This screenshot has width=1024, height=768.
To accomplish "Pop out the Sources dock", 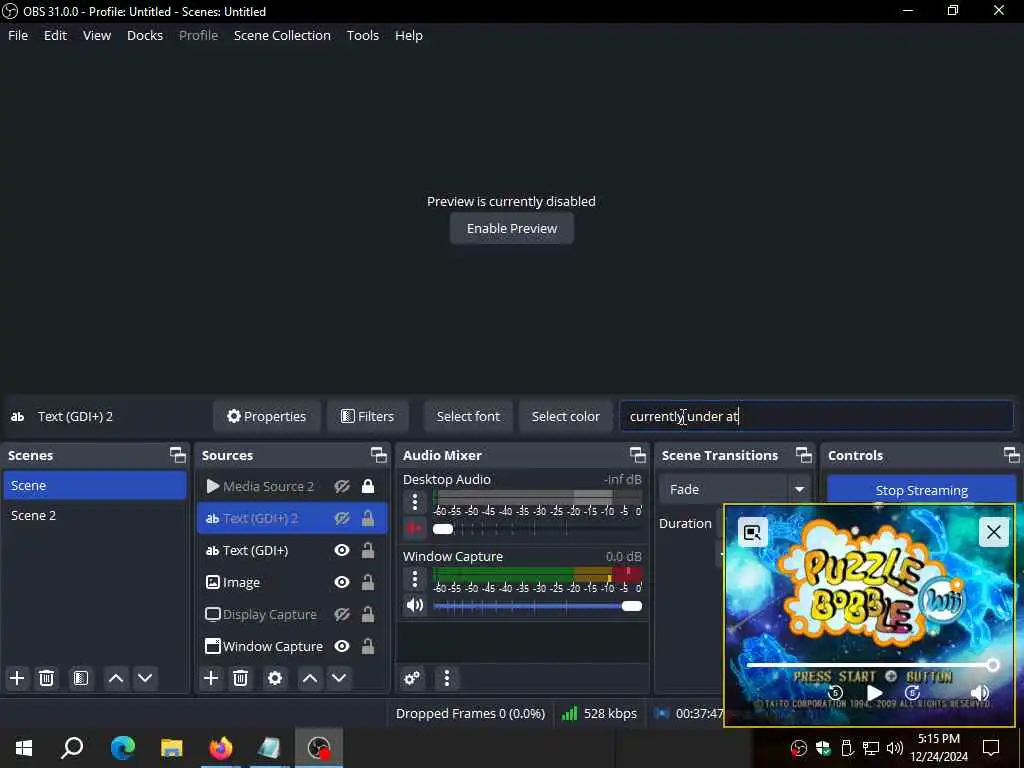I will click(x=379, y=455).
